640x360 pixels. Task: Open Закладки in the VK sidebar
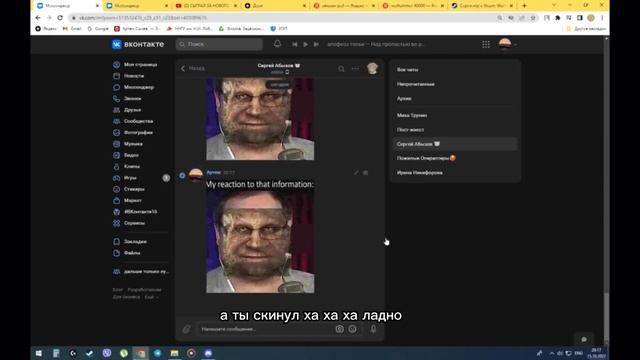point(135,242)
